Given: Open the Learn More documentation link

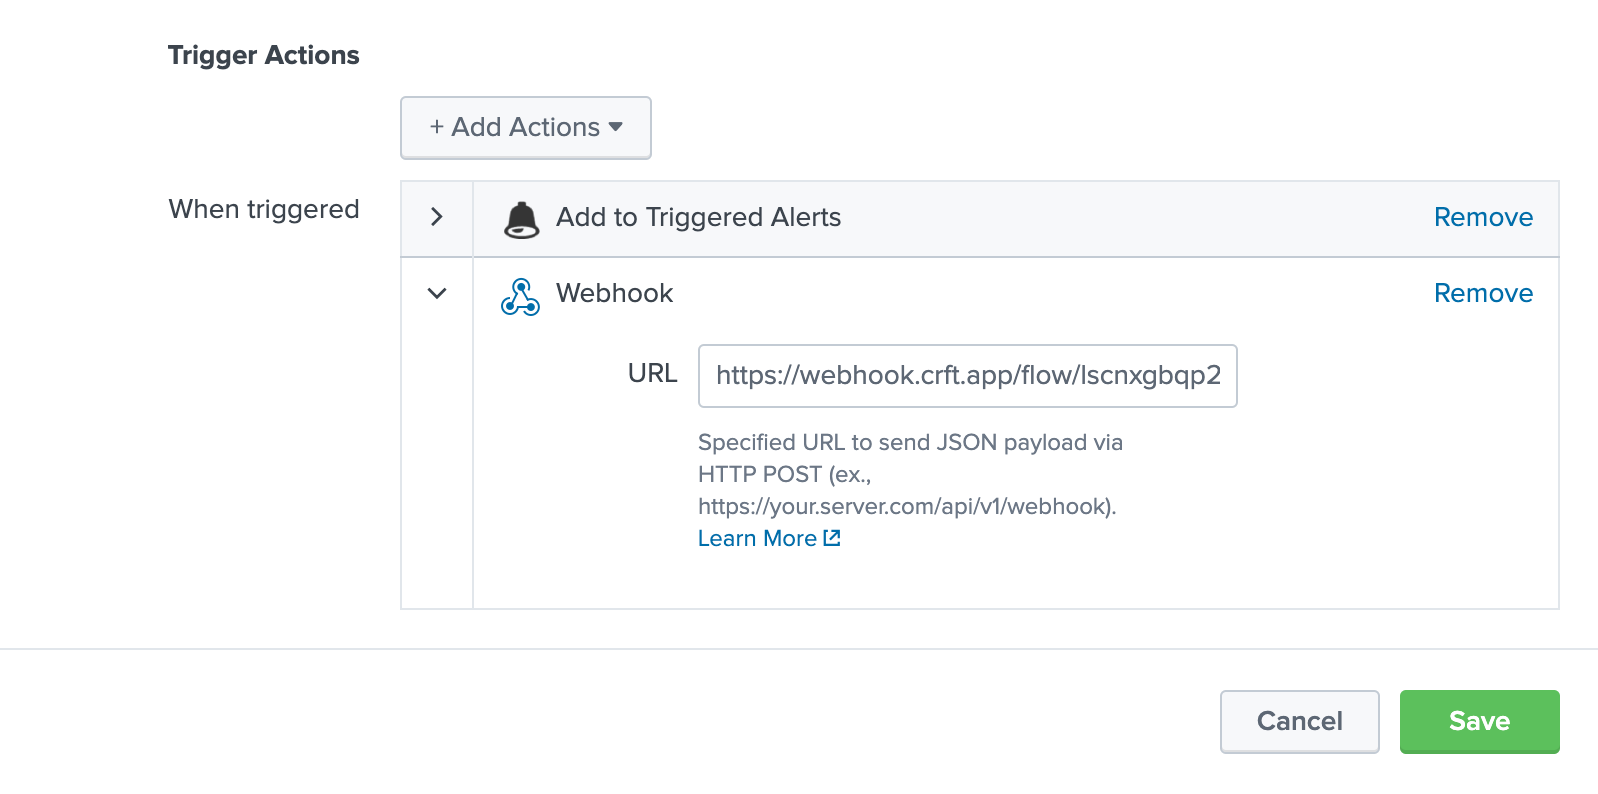Looking at the screenshot, I should click(x=757, y=538).
